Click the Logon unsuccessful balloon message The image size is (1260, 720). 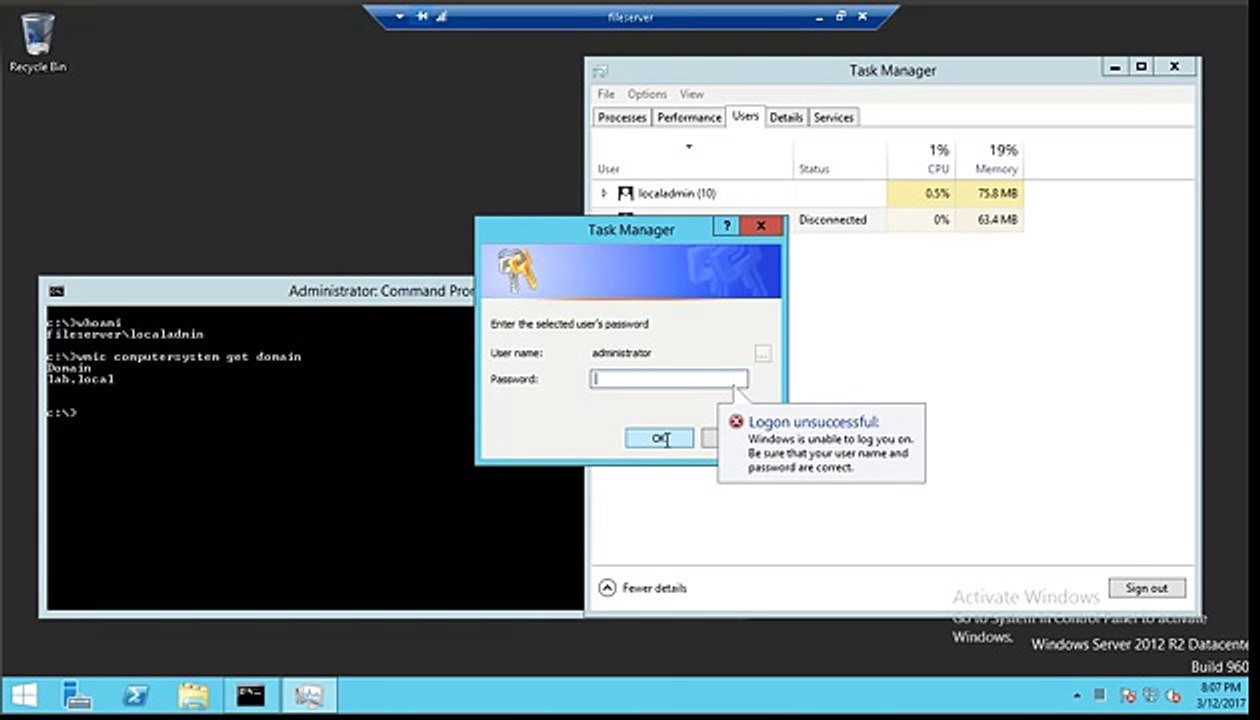click(823, 445)
